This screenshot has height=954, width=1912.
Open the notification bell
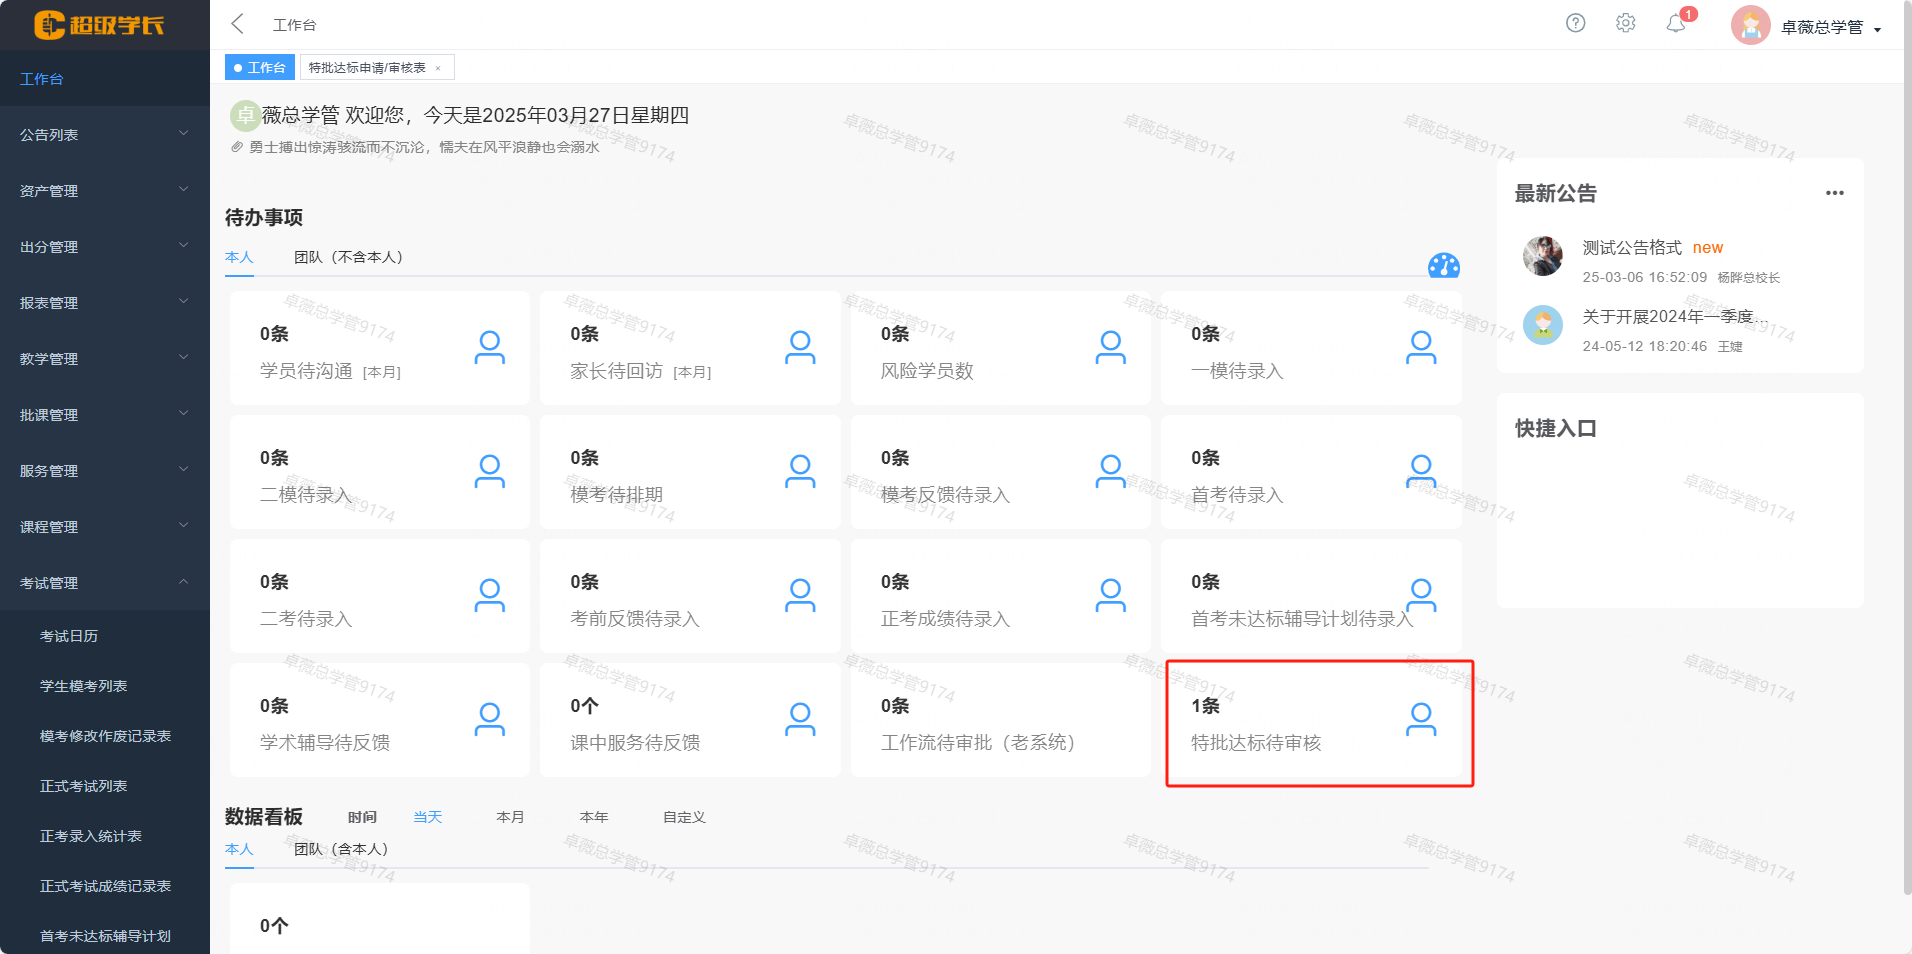point(1676,24)
